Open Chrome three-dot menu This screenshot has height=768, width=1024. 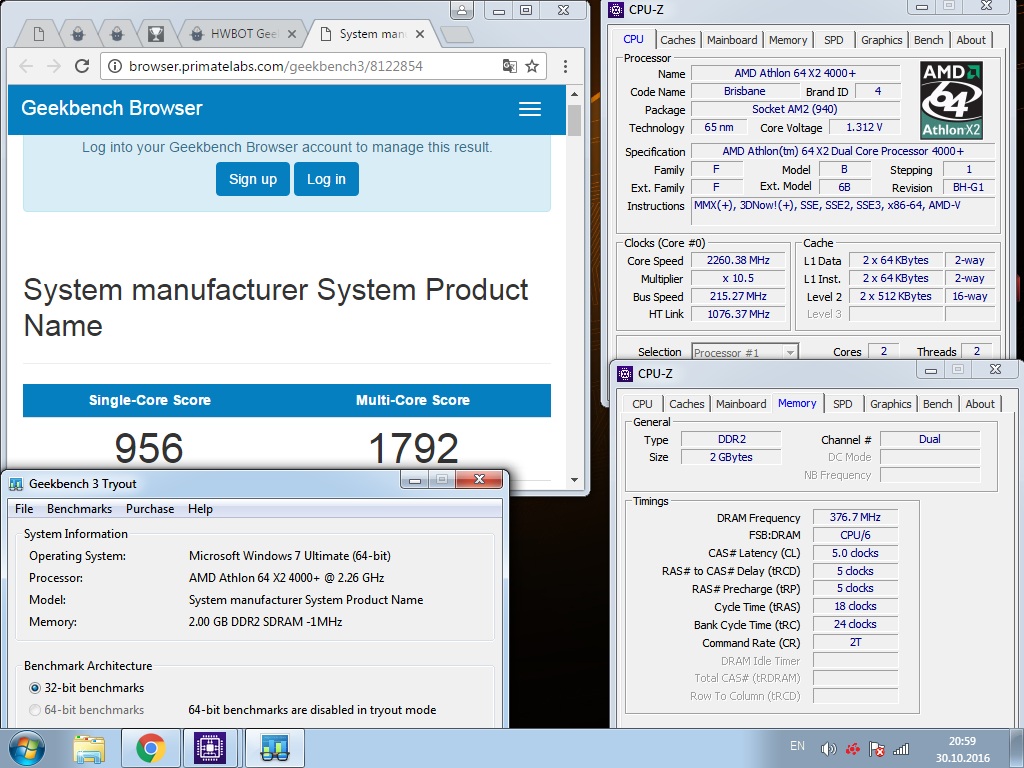pyautogui.click(x=566, y=66)
